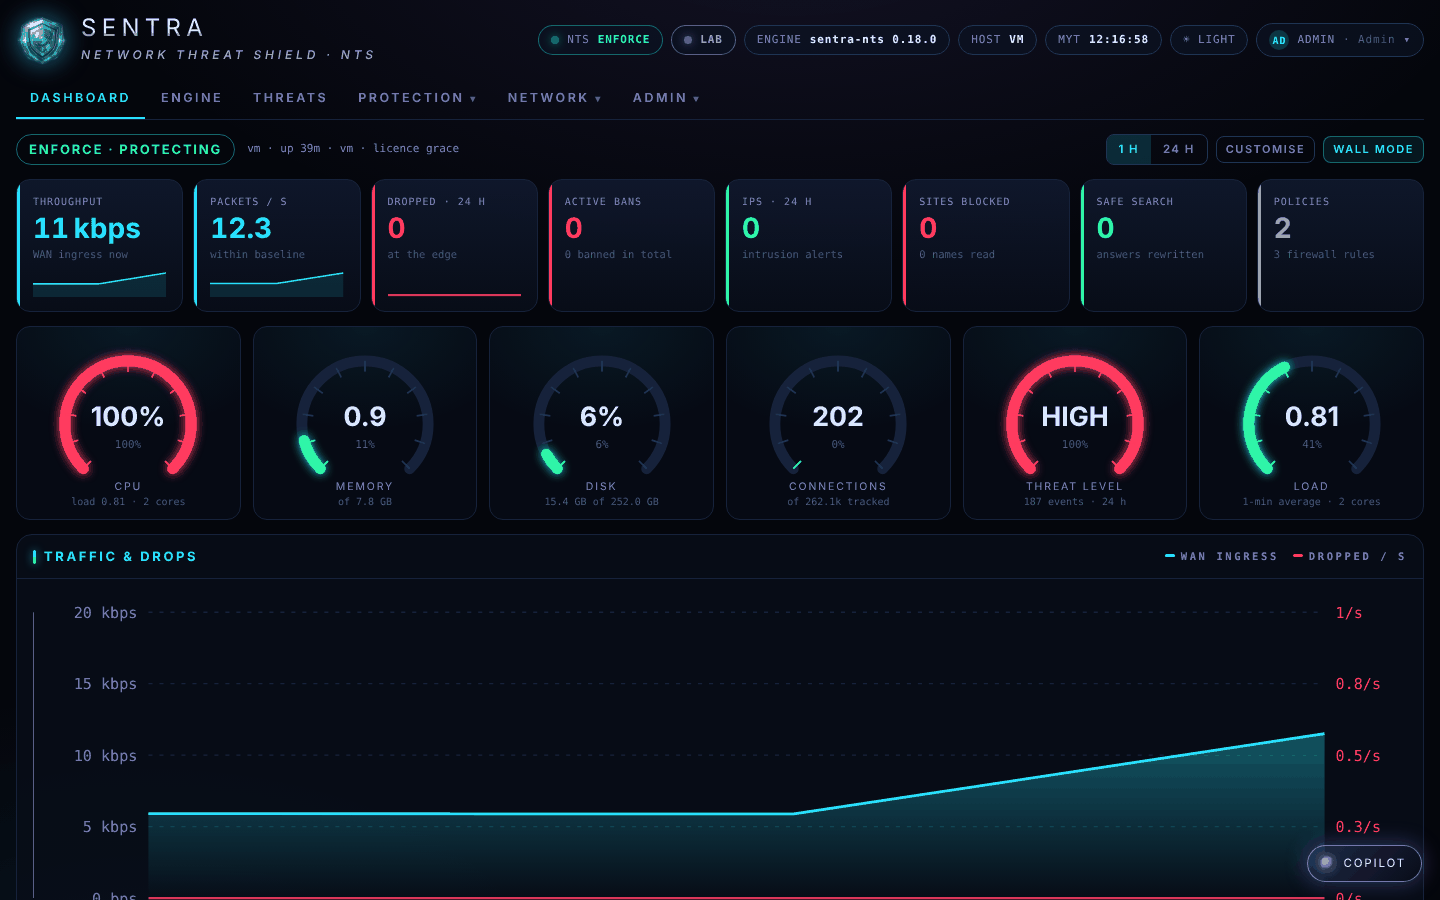Screen dimensions: 1440x900
Task: Open the PACKETS / S card
Action: click(x=277, y=246)
